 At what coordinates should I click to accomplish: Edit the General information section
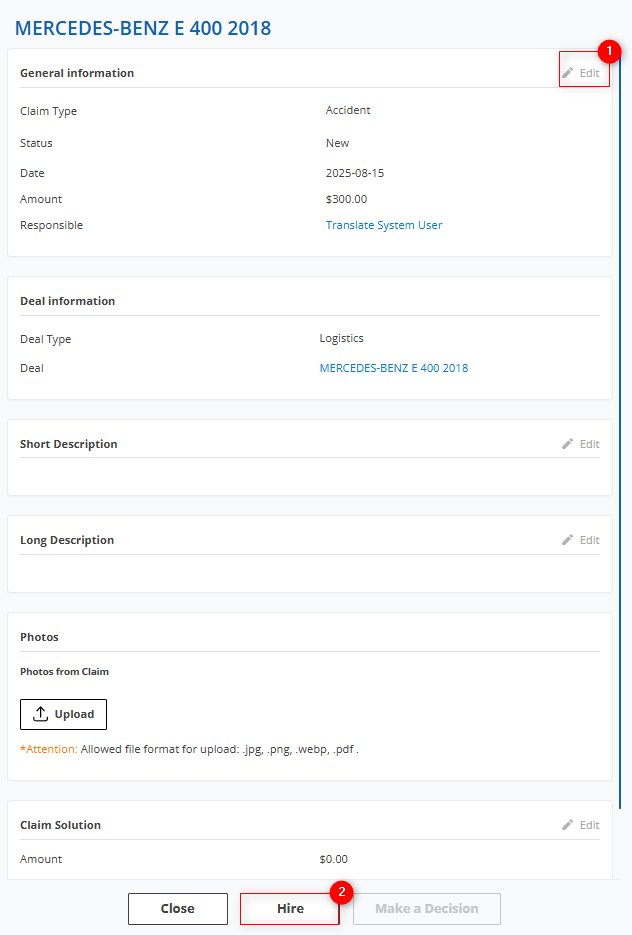coord(581,73)
